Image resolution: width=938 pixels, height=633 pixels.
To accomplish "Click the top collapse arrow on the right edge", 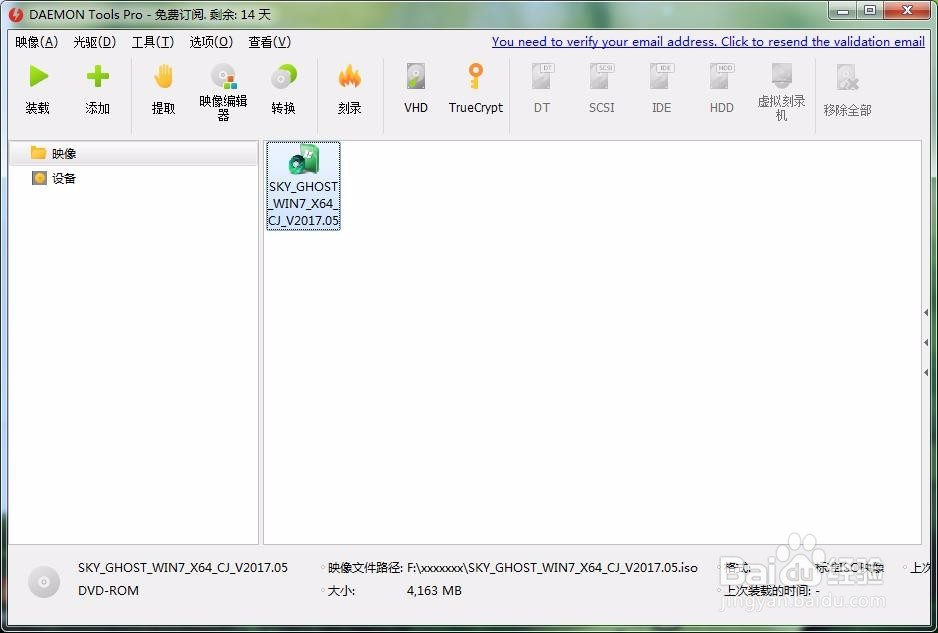I will [926, 313].
